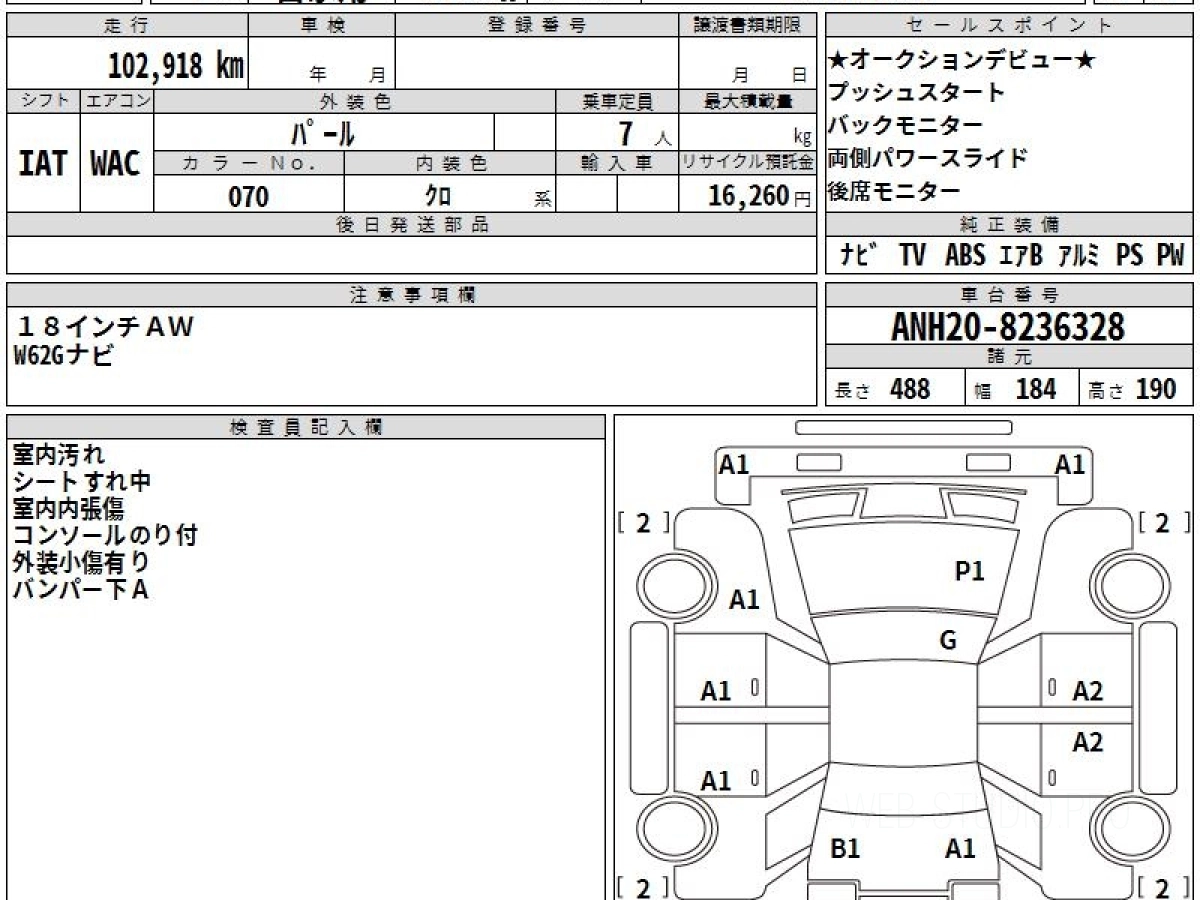1200x900 pixels.
Task: Click the エアB equipment code
Action: pyautogui.click(x=1020, y=256)
